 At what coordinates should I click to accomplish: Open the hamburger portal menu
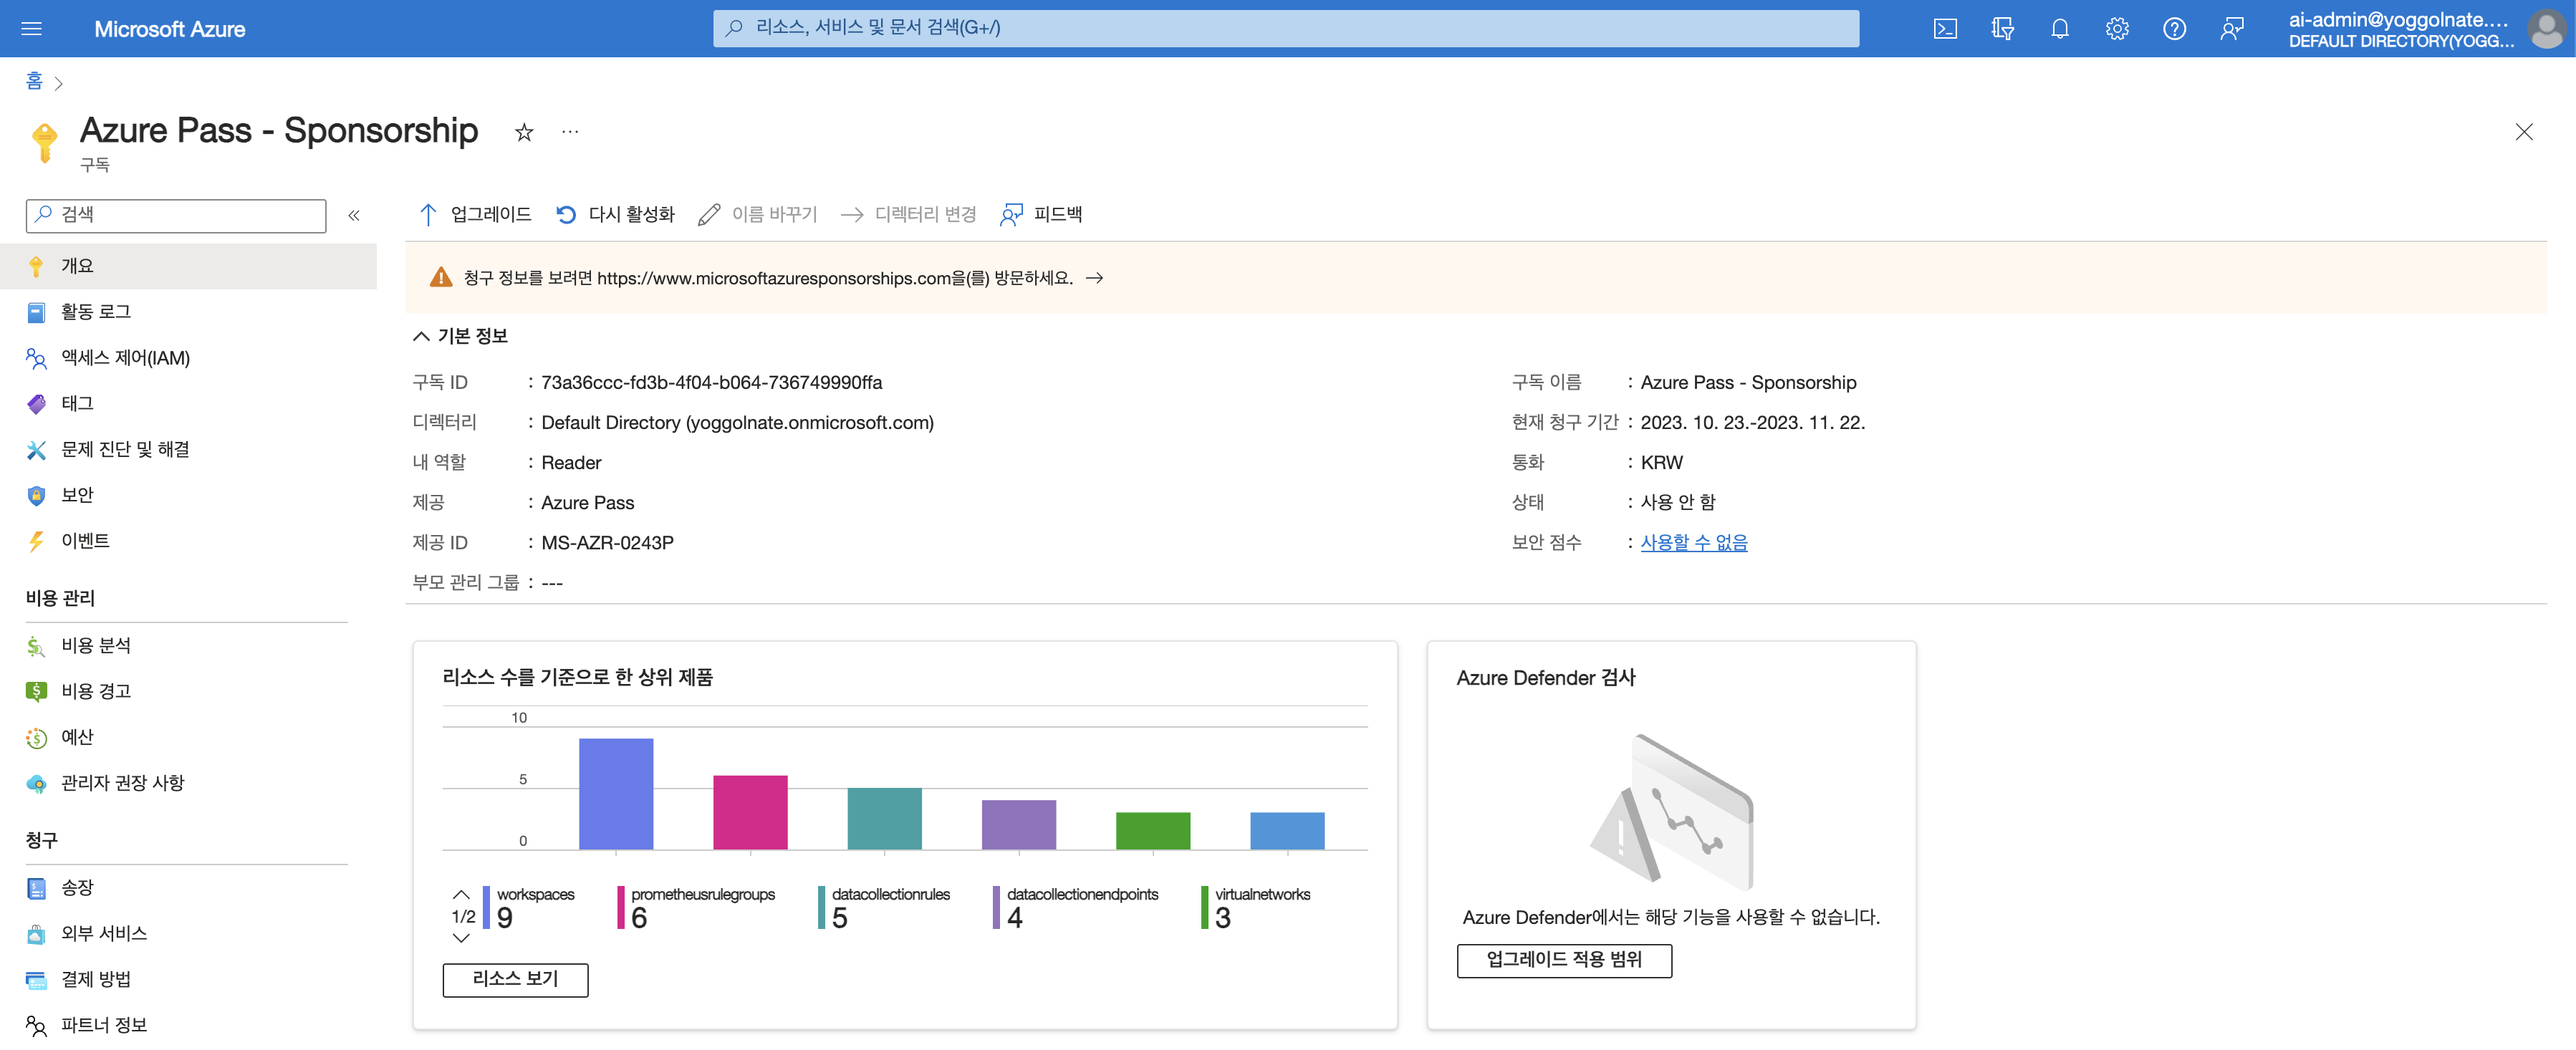31,29
